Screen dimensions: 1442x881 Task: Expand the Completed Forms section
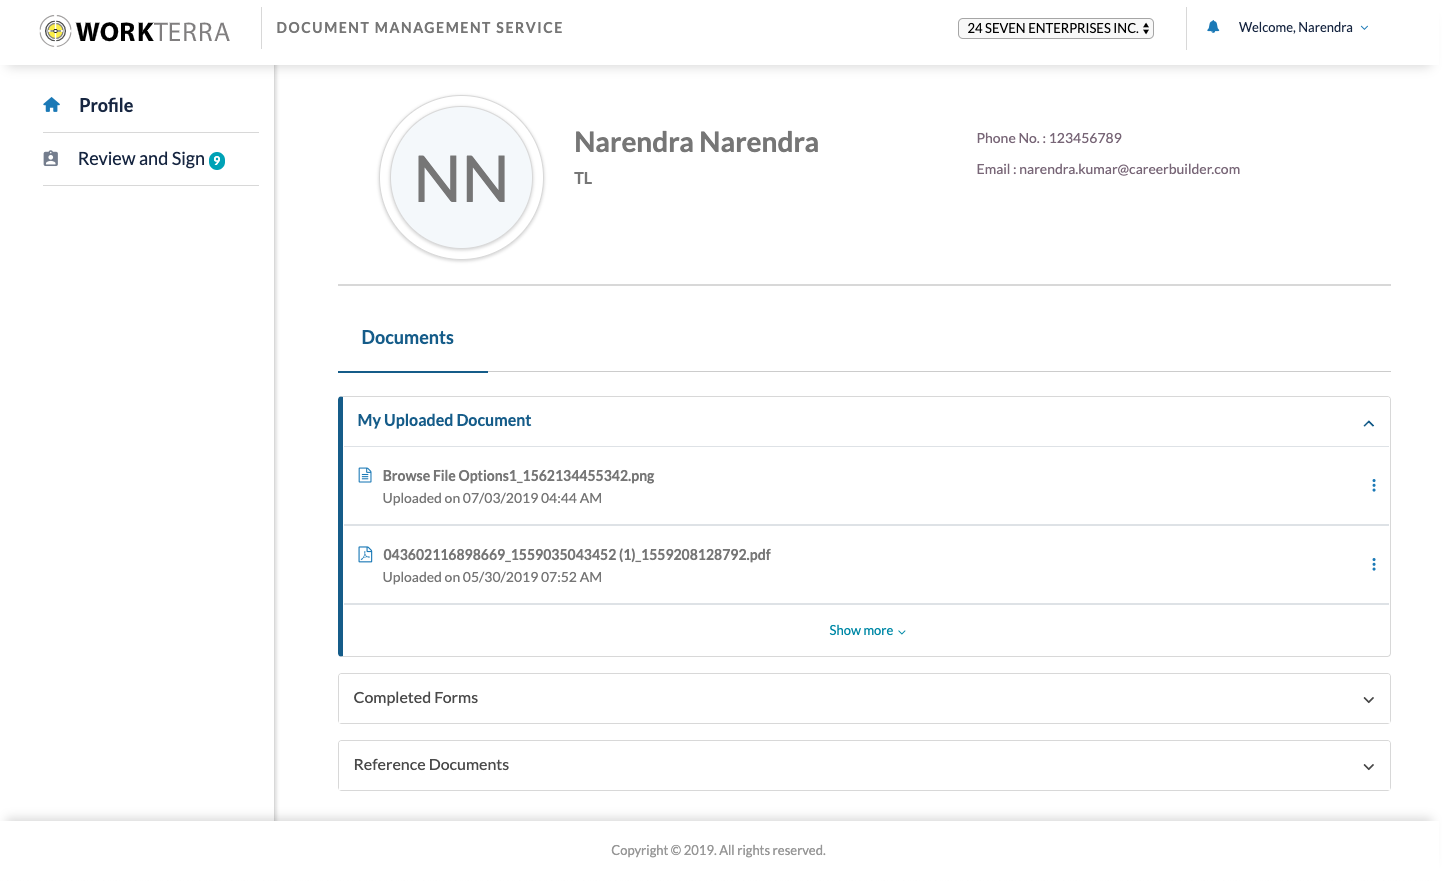coord(1368,700)
